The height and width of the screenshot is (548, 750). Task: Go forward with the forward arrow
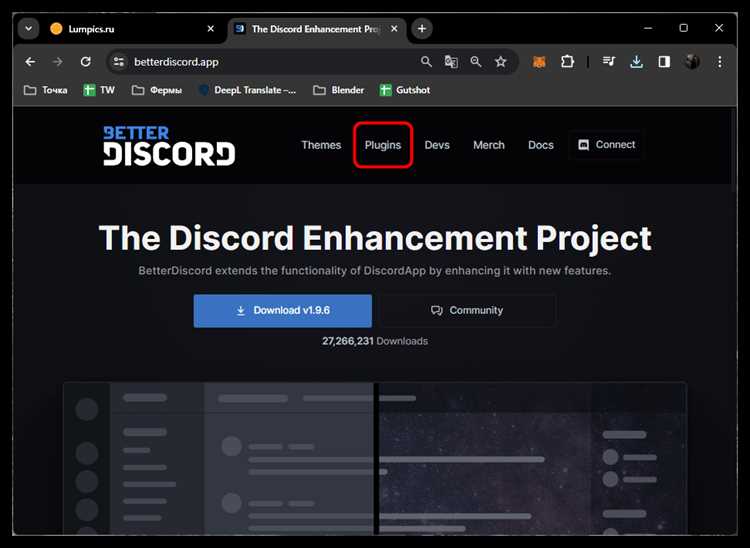click(57, 62)
